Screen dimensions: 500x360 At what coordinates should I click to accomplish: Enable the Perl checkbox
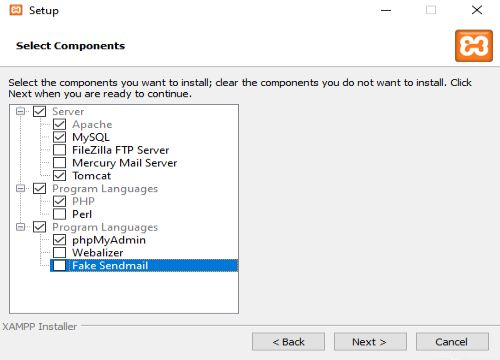click(60, 214)
